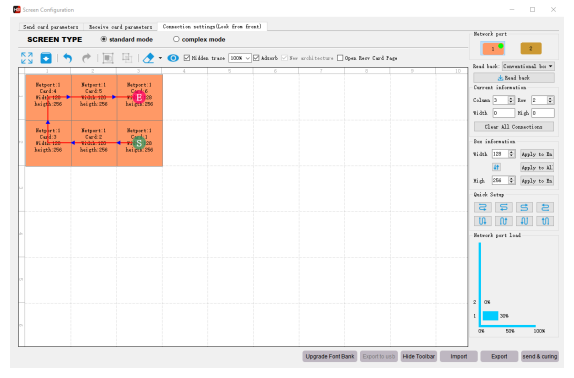Click the Upgrade Font Bank button
Viewport: 574px width, 378px height.
(x=330, y=356)
